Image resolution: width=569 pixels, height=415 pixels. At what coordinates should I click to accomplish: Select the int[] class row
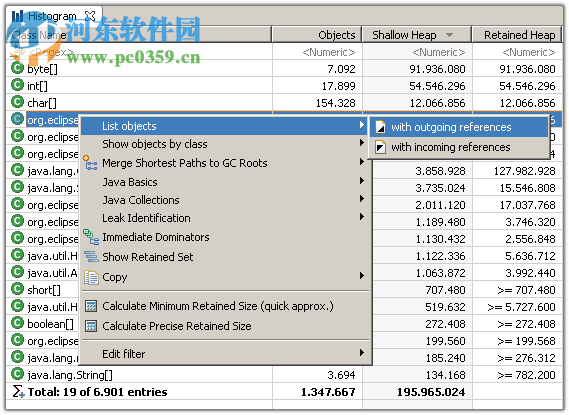click(284, 86)
